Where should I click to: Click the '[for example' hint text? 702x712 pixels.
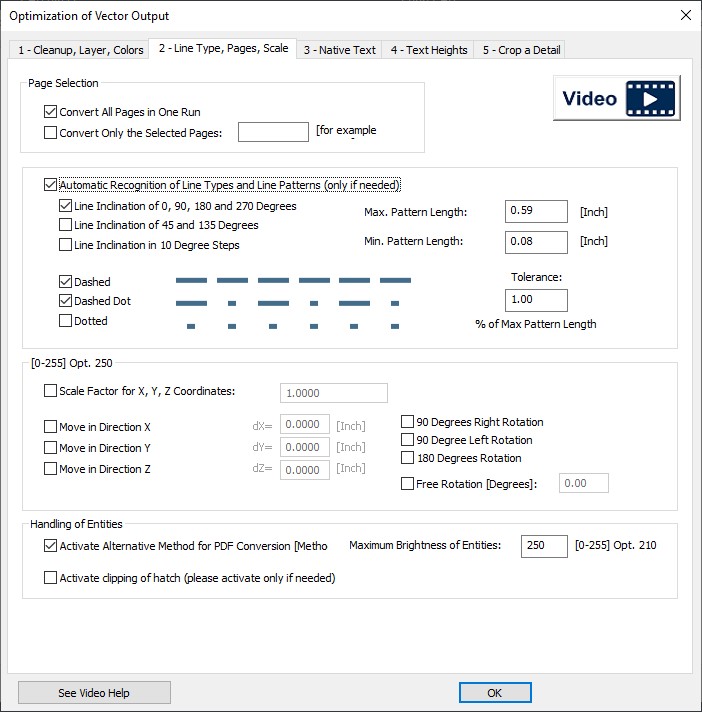pos(346,130)
